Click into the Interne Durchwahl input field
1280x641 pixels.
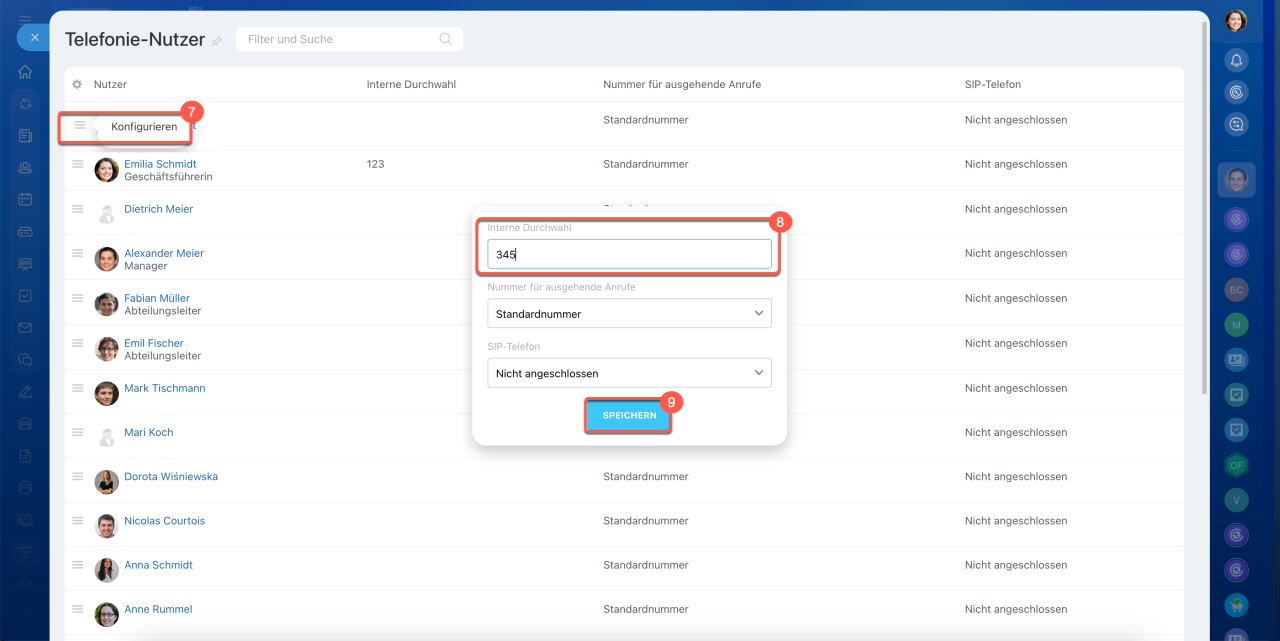pos(629,255)
